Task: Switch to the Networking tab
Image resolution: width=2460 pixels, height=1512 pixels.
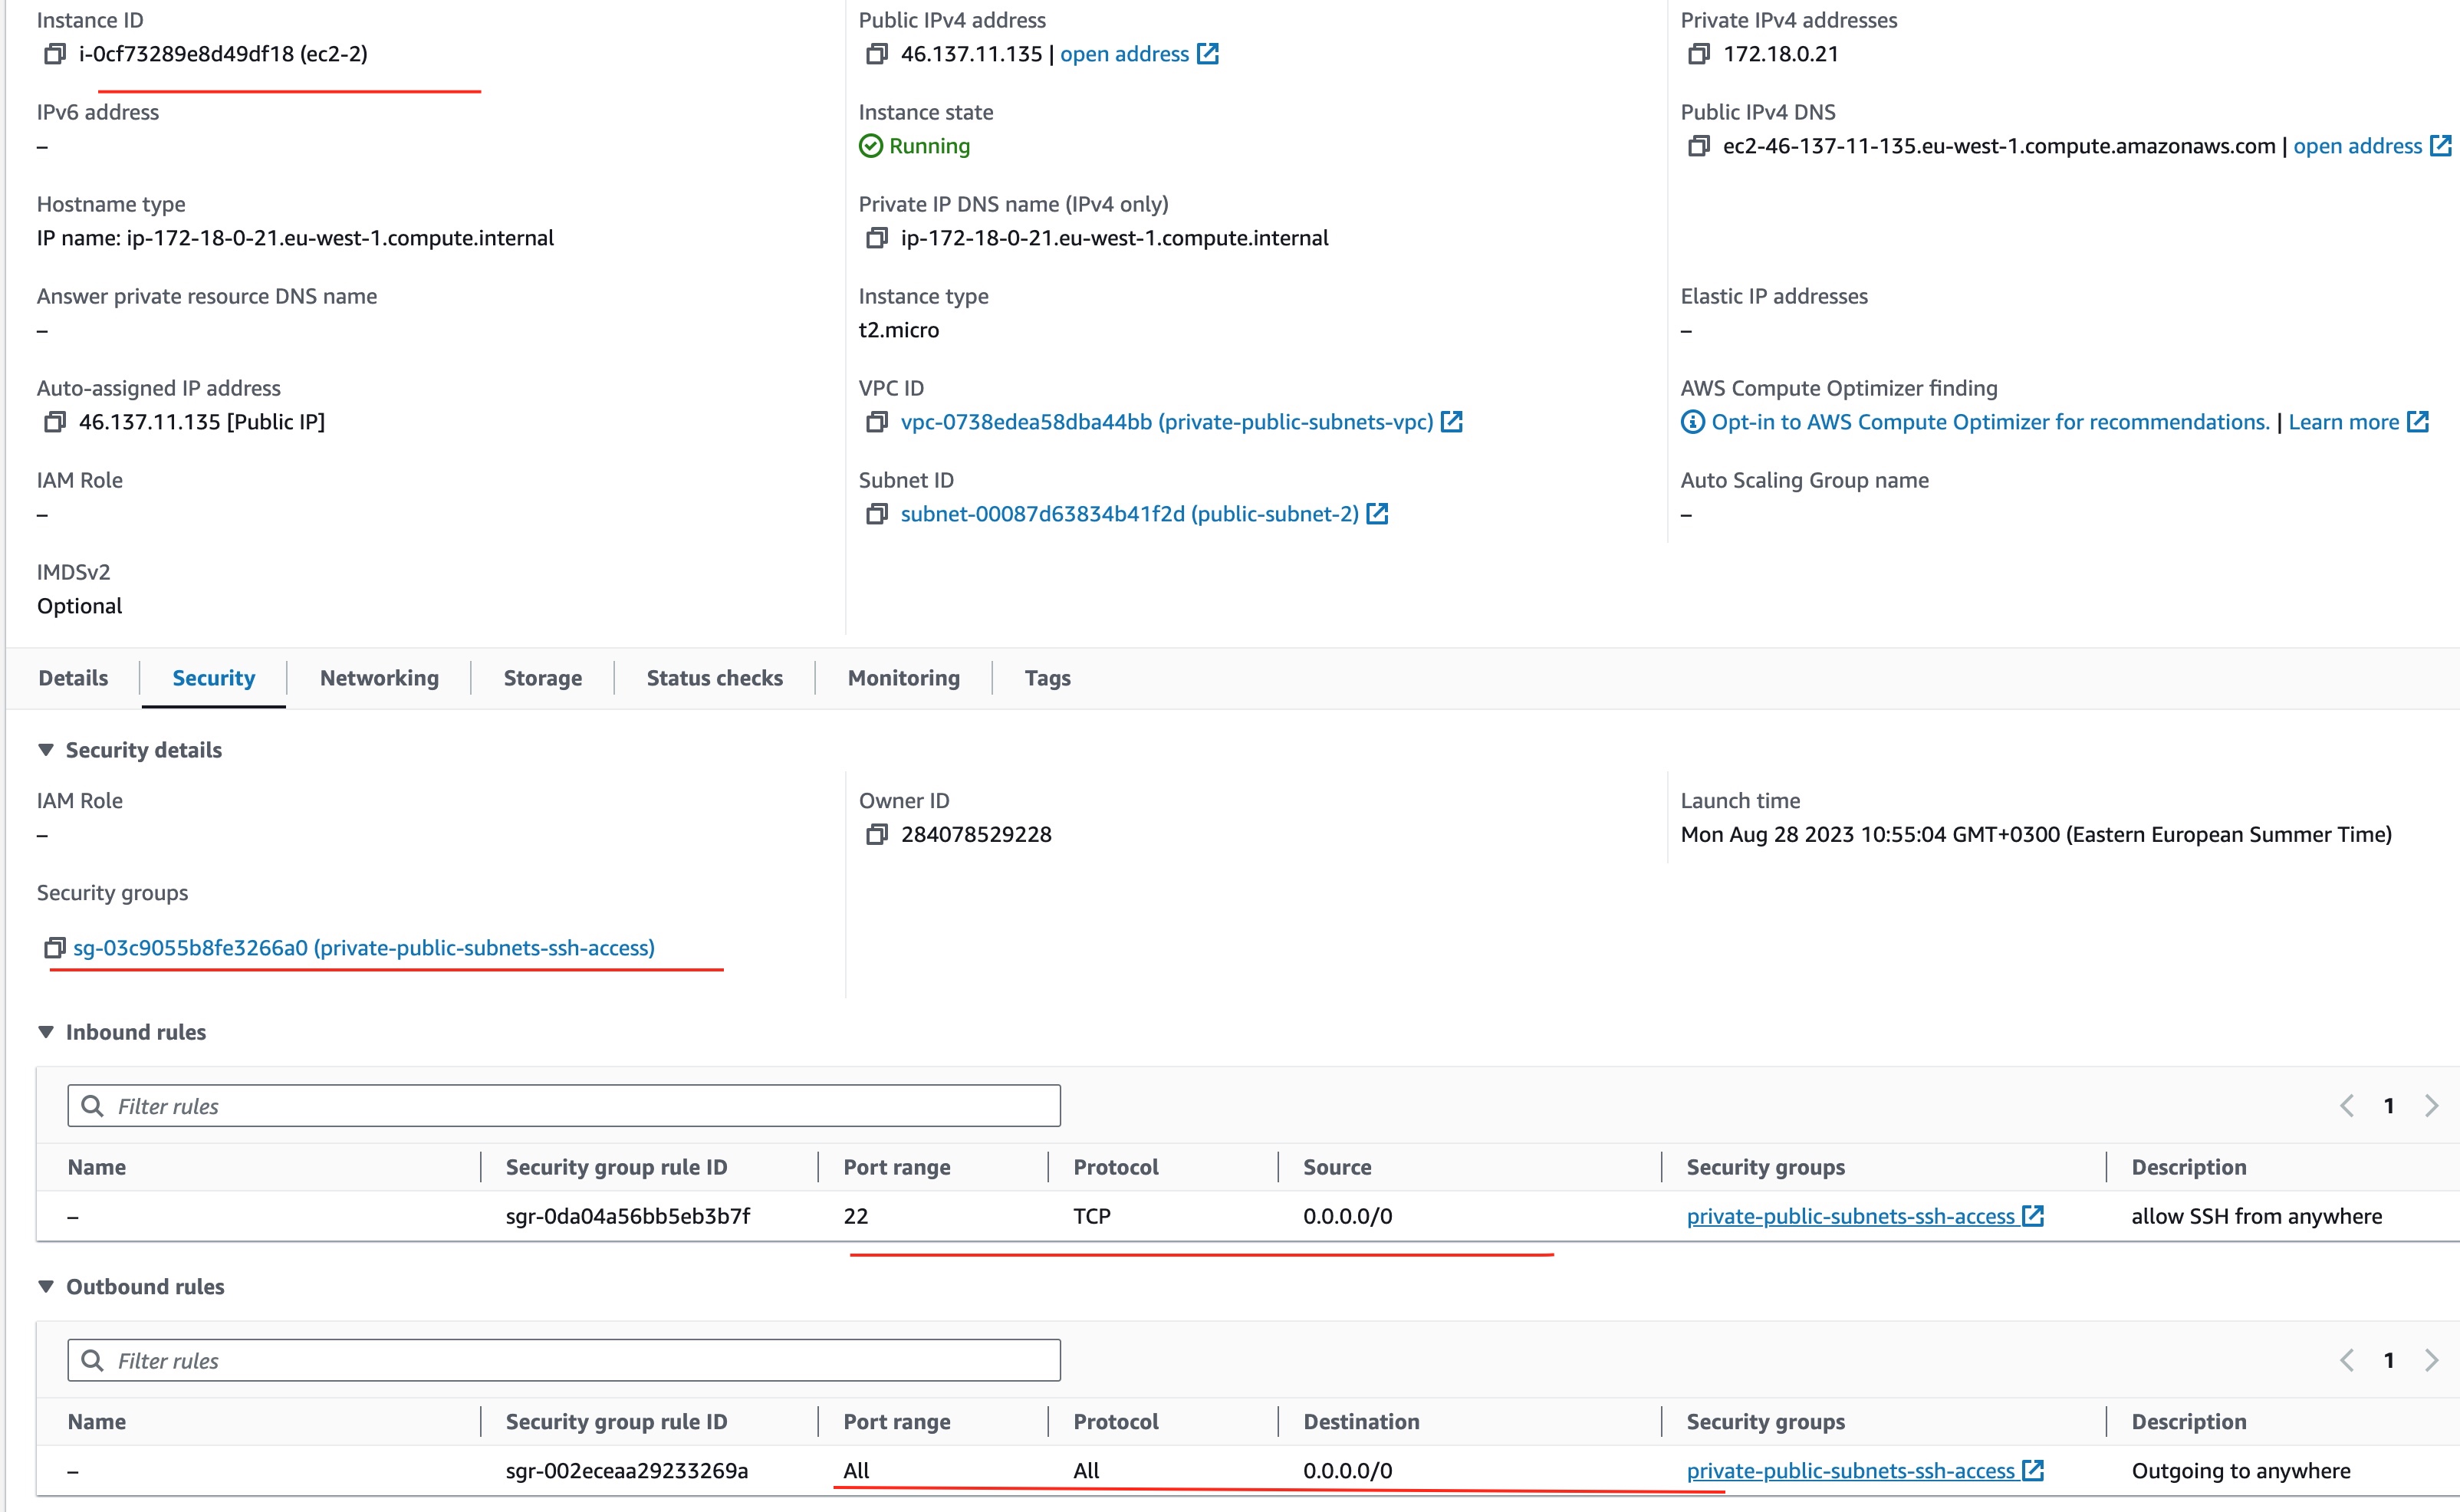Action: tap(378, 676)
